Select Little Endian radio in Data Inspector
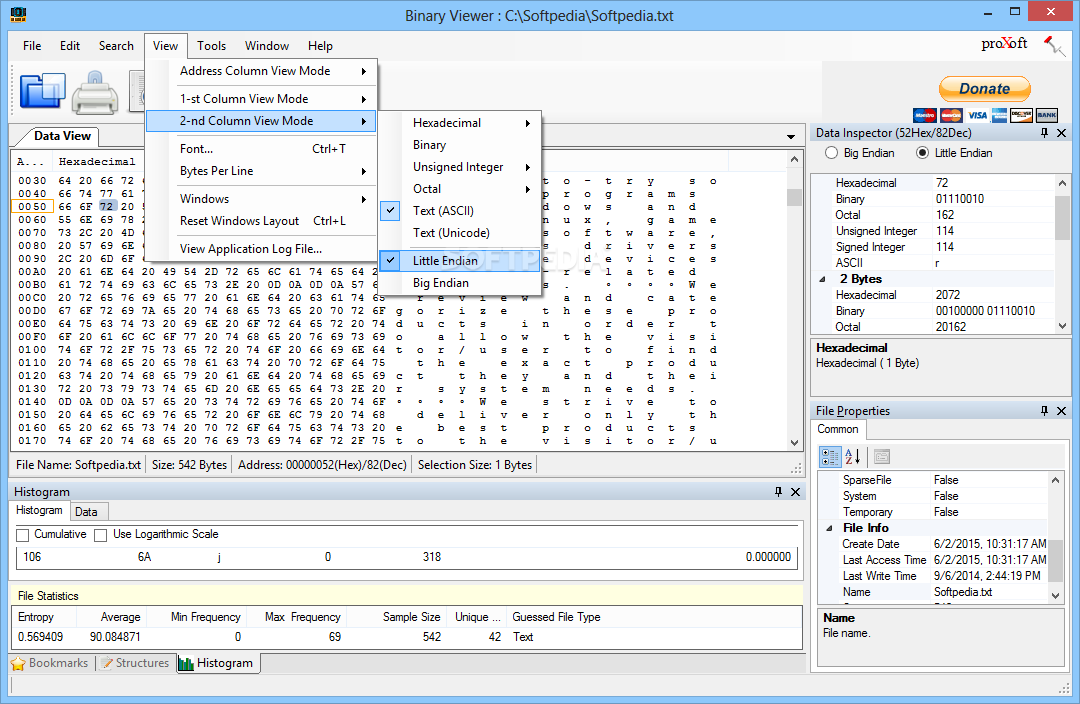The height and width of the screenshot is (704, 1080). coord(922,153)
